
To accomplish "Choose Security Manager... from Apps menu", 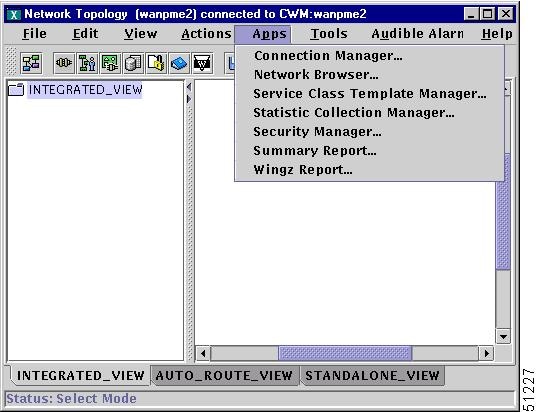I will 369,132.
